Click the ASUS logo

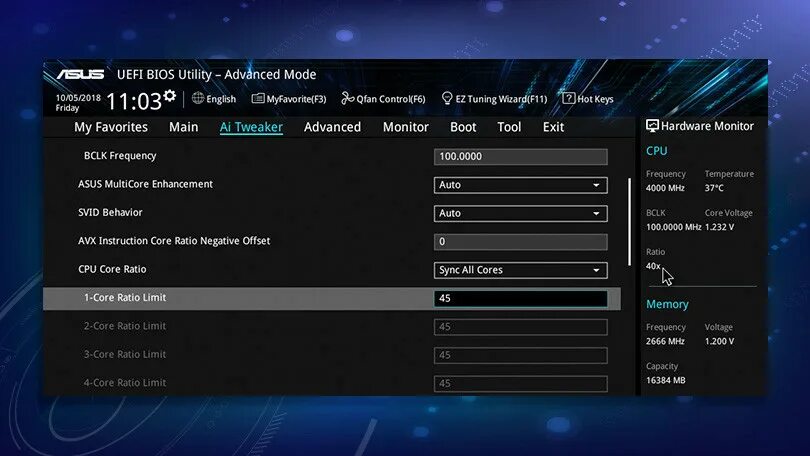pos(81,74)
